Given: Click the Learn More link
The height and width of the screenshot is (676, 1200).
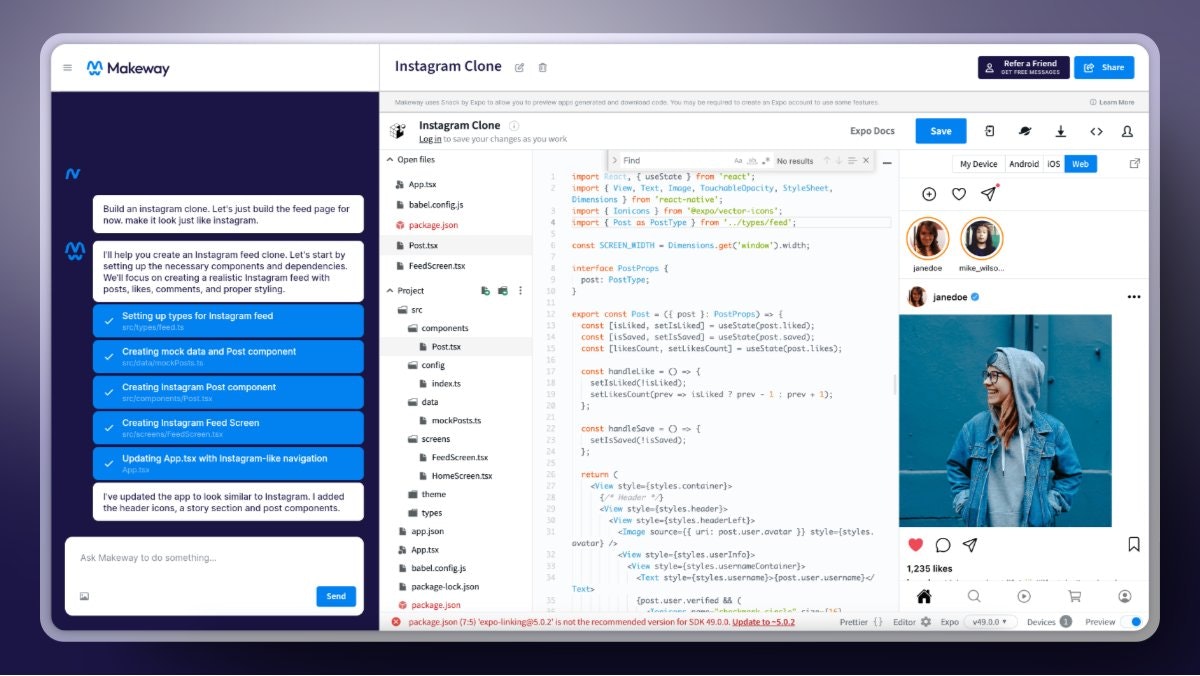Looking at the screenshot, I should [x=1112, y=102].
